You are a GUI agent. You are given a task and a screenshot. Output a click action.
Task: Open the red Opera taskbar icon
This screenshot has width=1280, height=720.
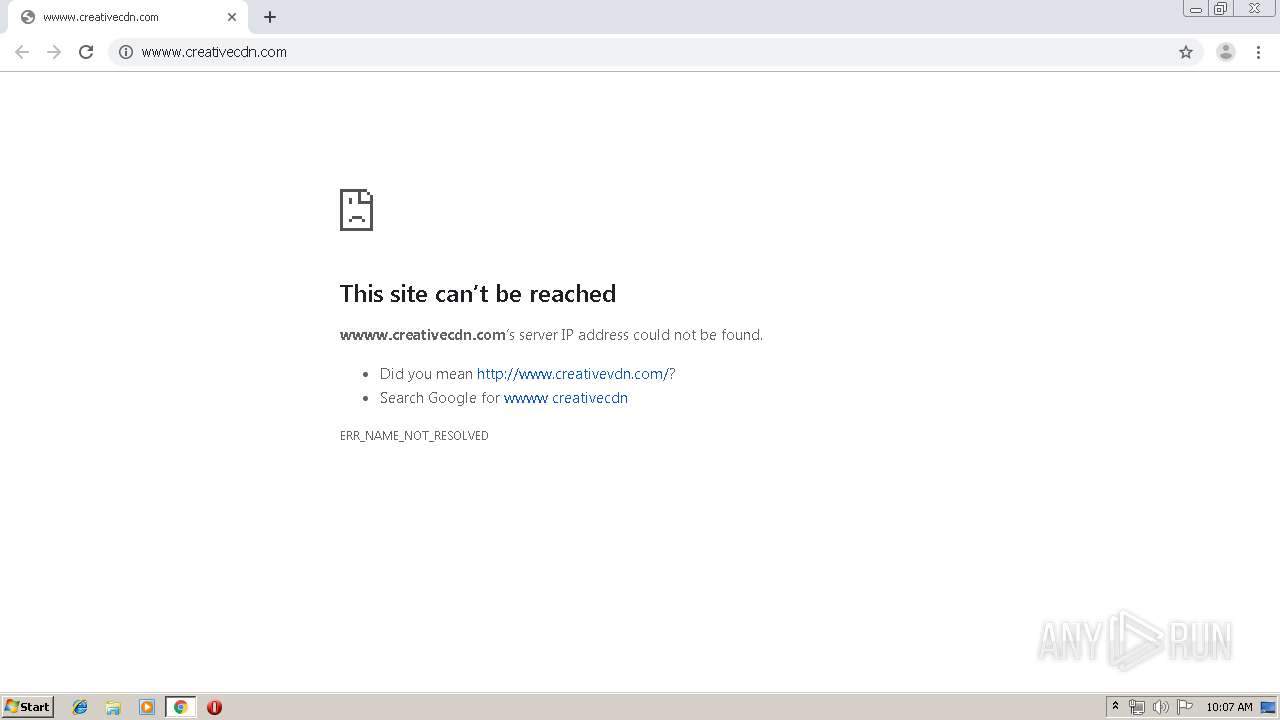click(x=214, y=707)
